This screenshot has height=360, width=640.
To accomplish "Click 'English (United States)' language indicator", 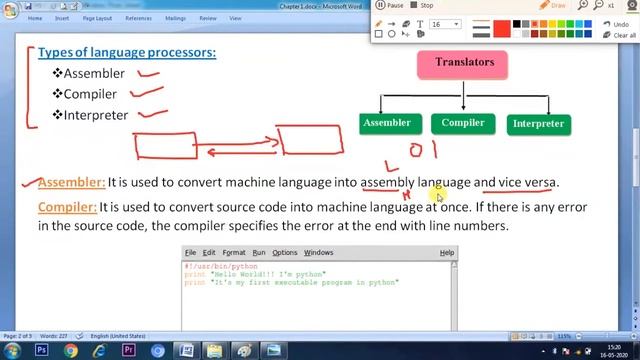I will click(x=118, y=336).
